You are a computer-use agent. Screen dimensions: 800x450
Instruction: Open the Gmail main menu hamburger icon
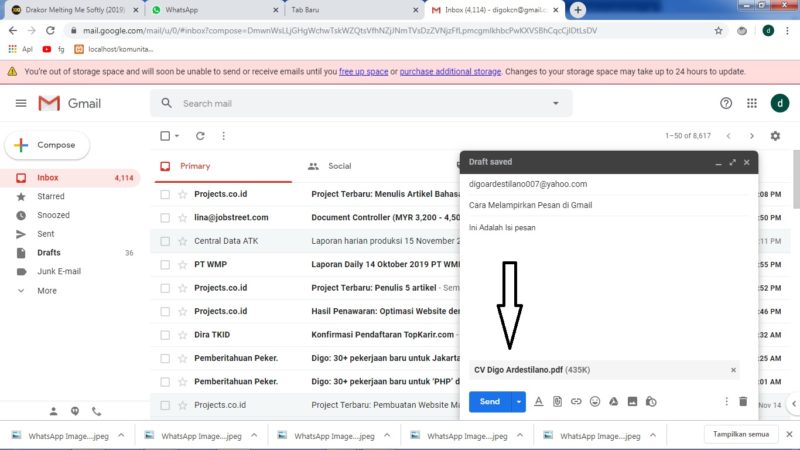(21, 104)
